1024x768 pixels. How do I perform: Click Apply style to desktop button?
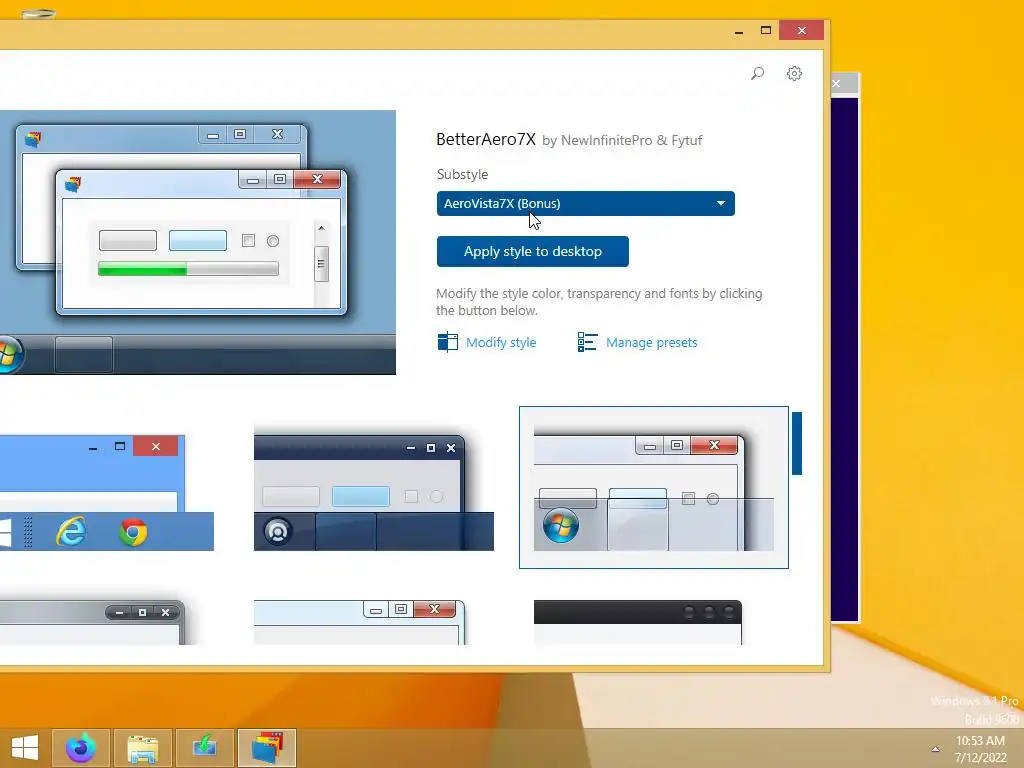tap(533, 251)
